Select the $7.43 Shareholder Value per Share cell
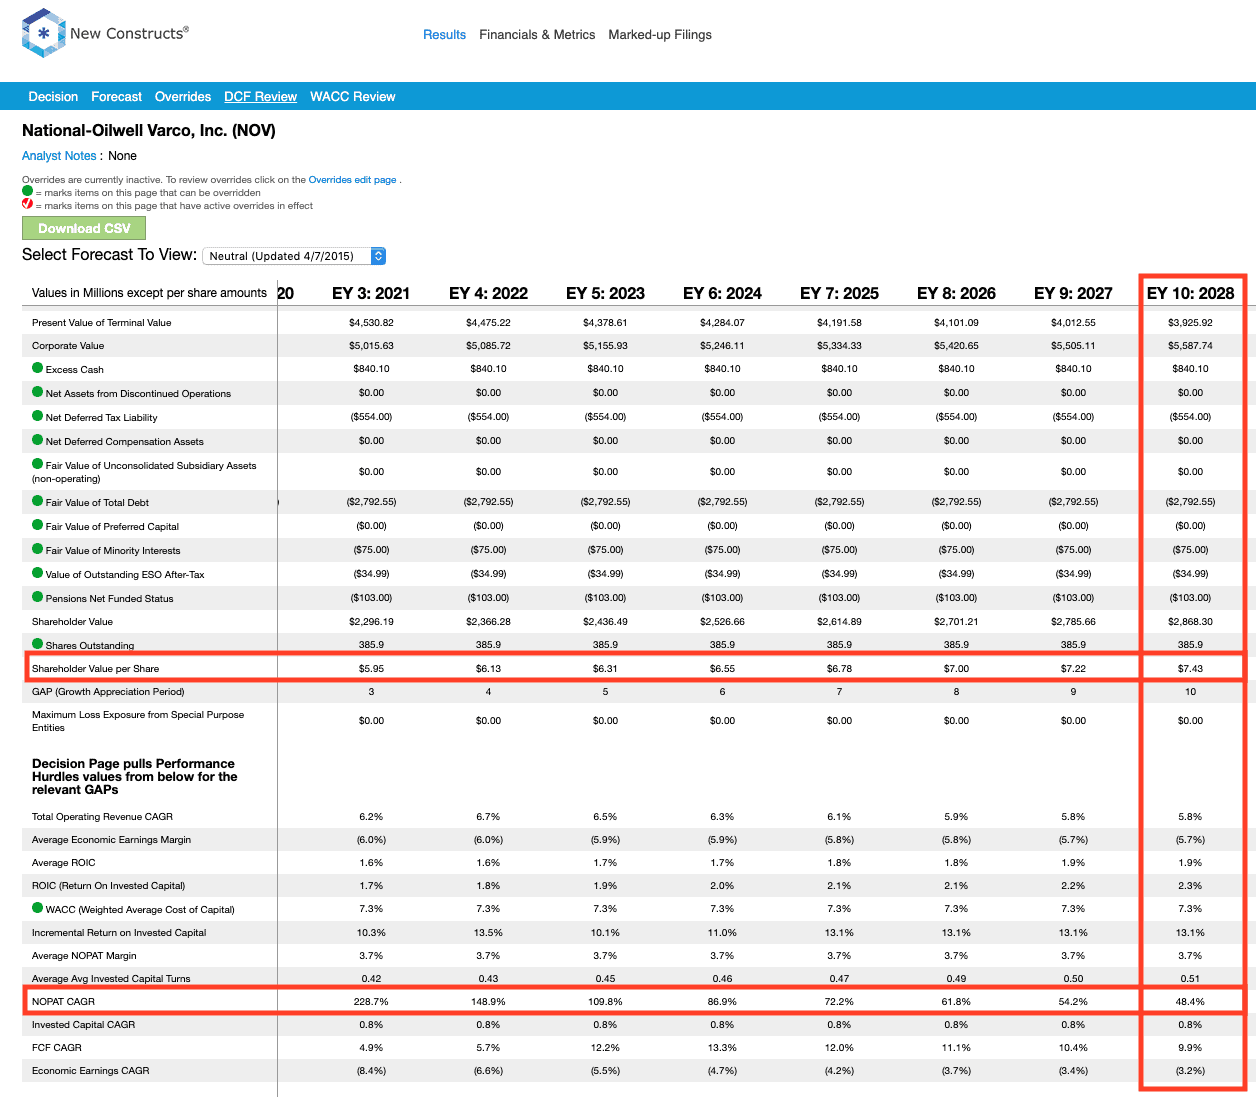Screen dimensions: 1256x1097 1190,668
